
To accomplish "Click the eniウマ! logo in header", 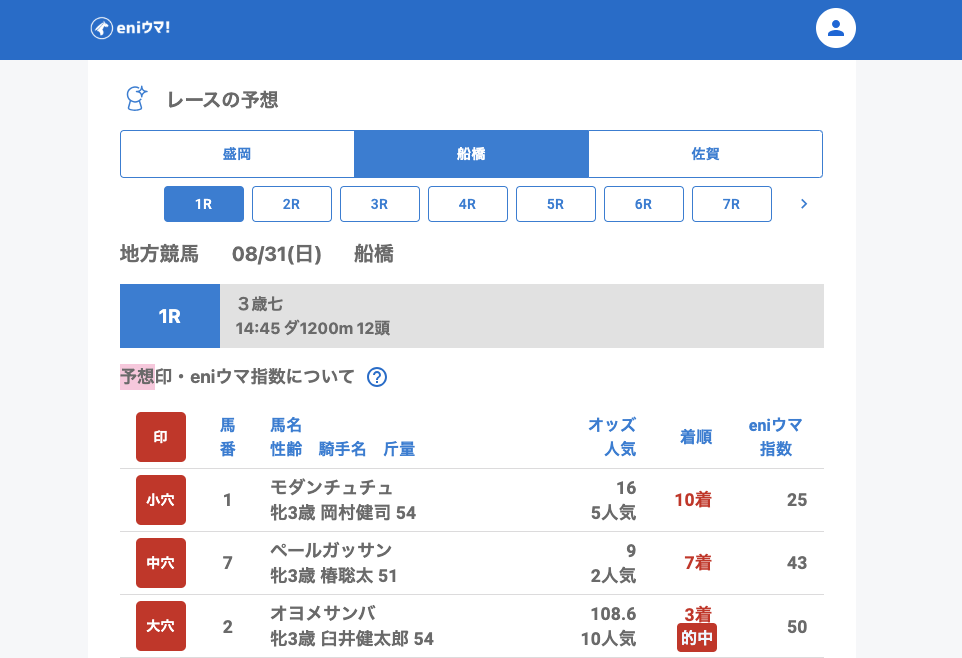I will click(x=130, y=28).
